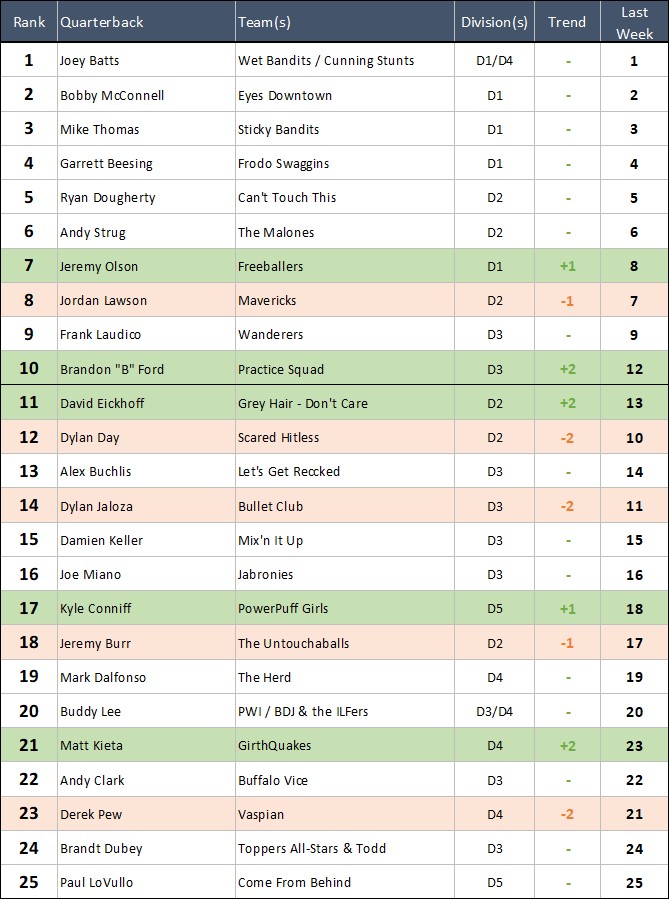
Task: Click the Grey Hair - Don't Care cell
Action: (x=303, y=404)
